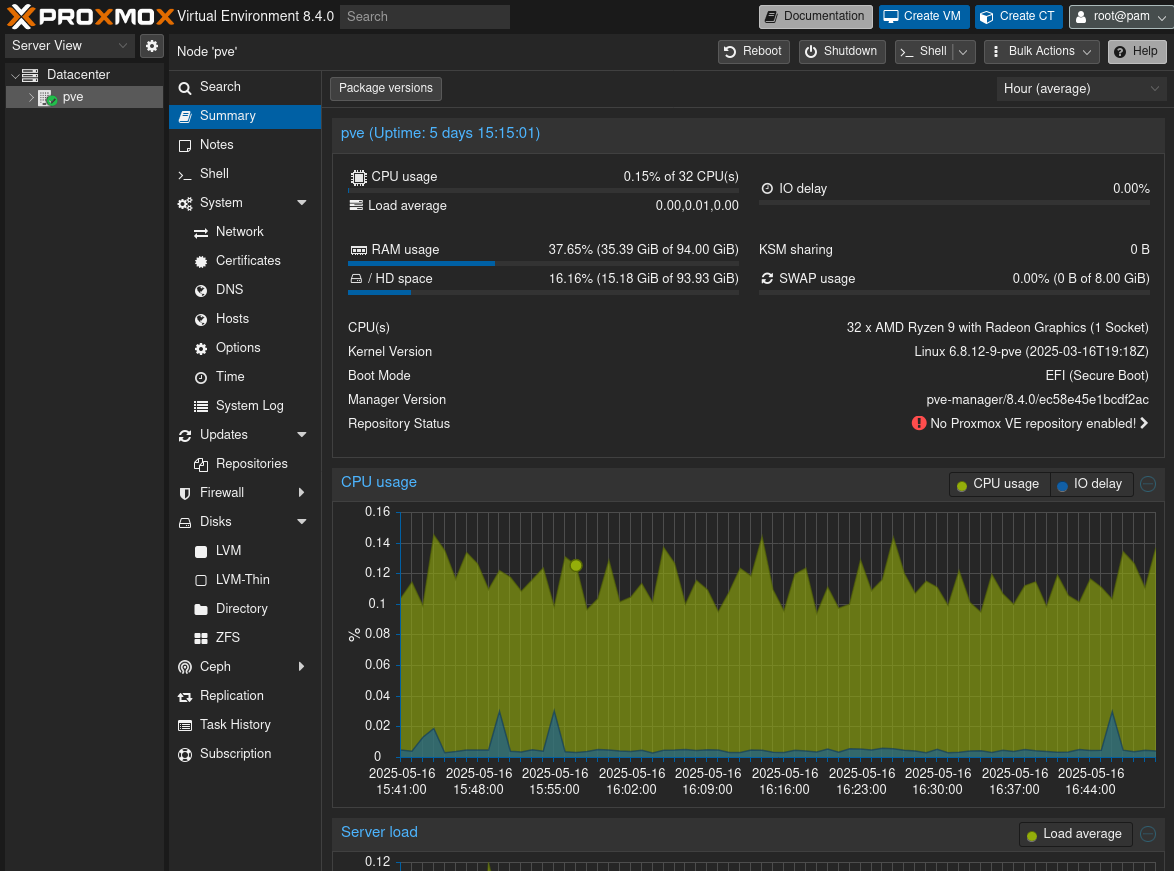The image size is (1174, 871).
Task: Open the Summary menu item
Action: tap(245, 116)
